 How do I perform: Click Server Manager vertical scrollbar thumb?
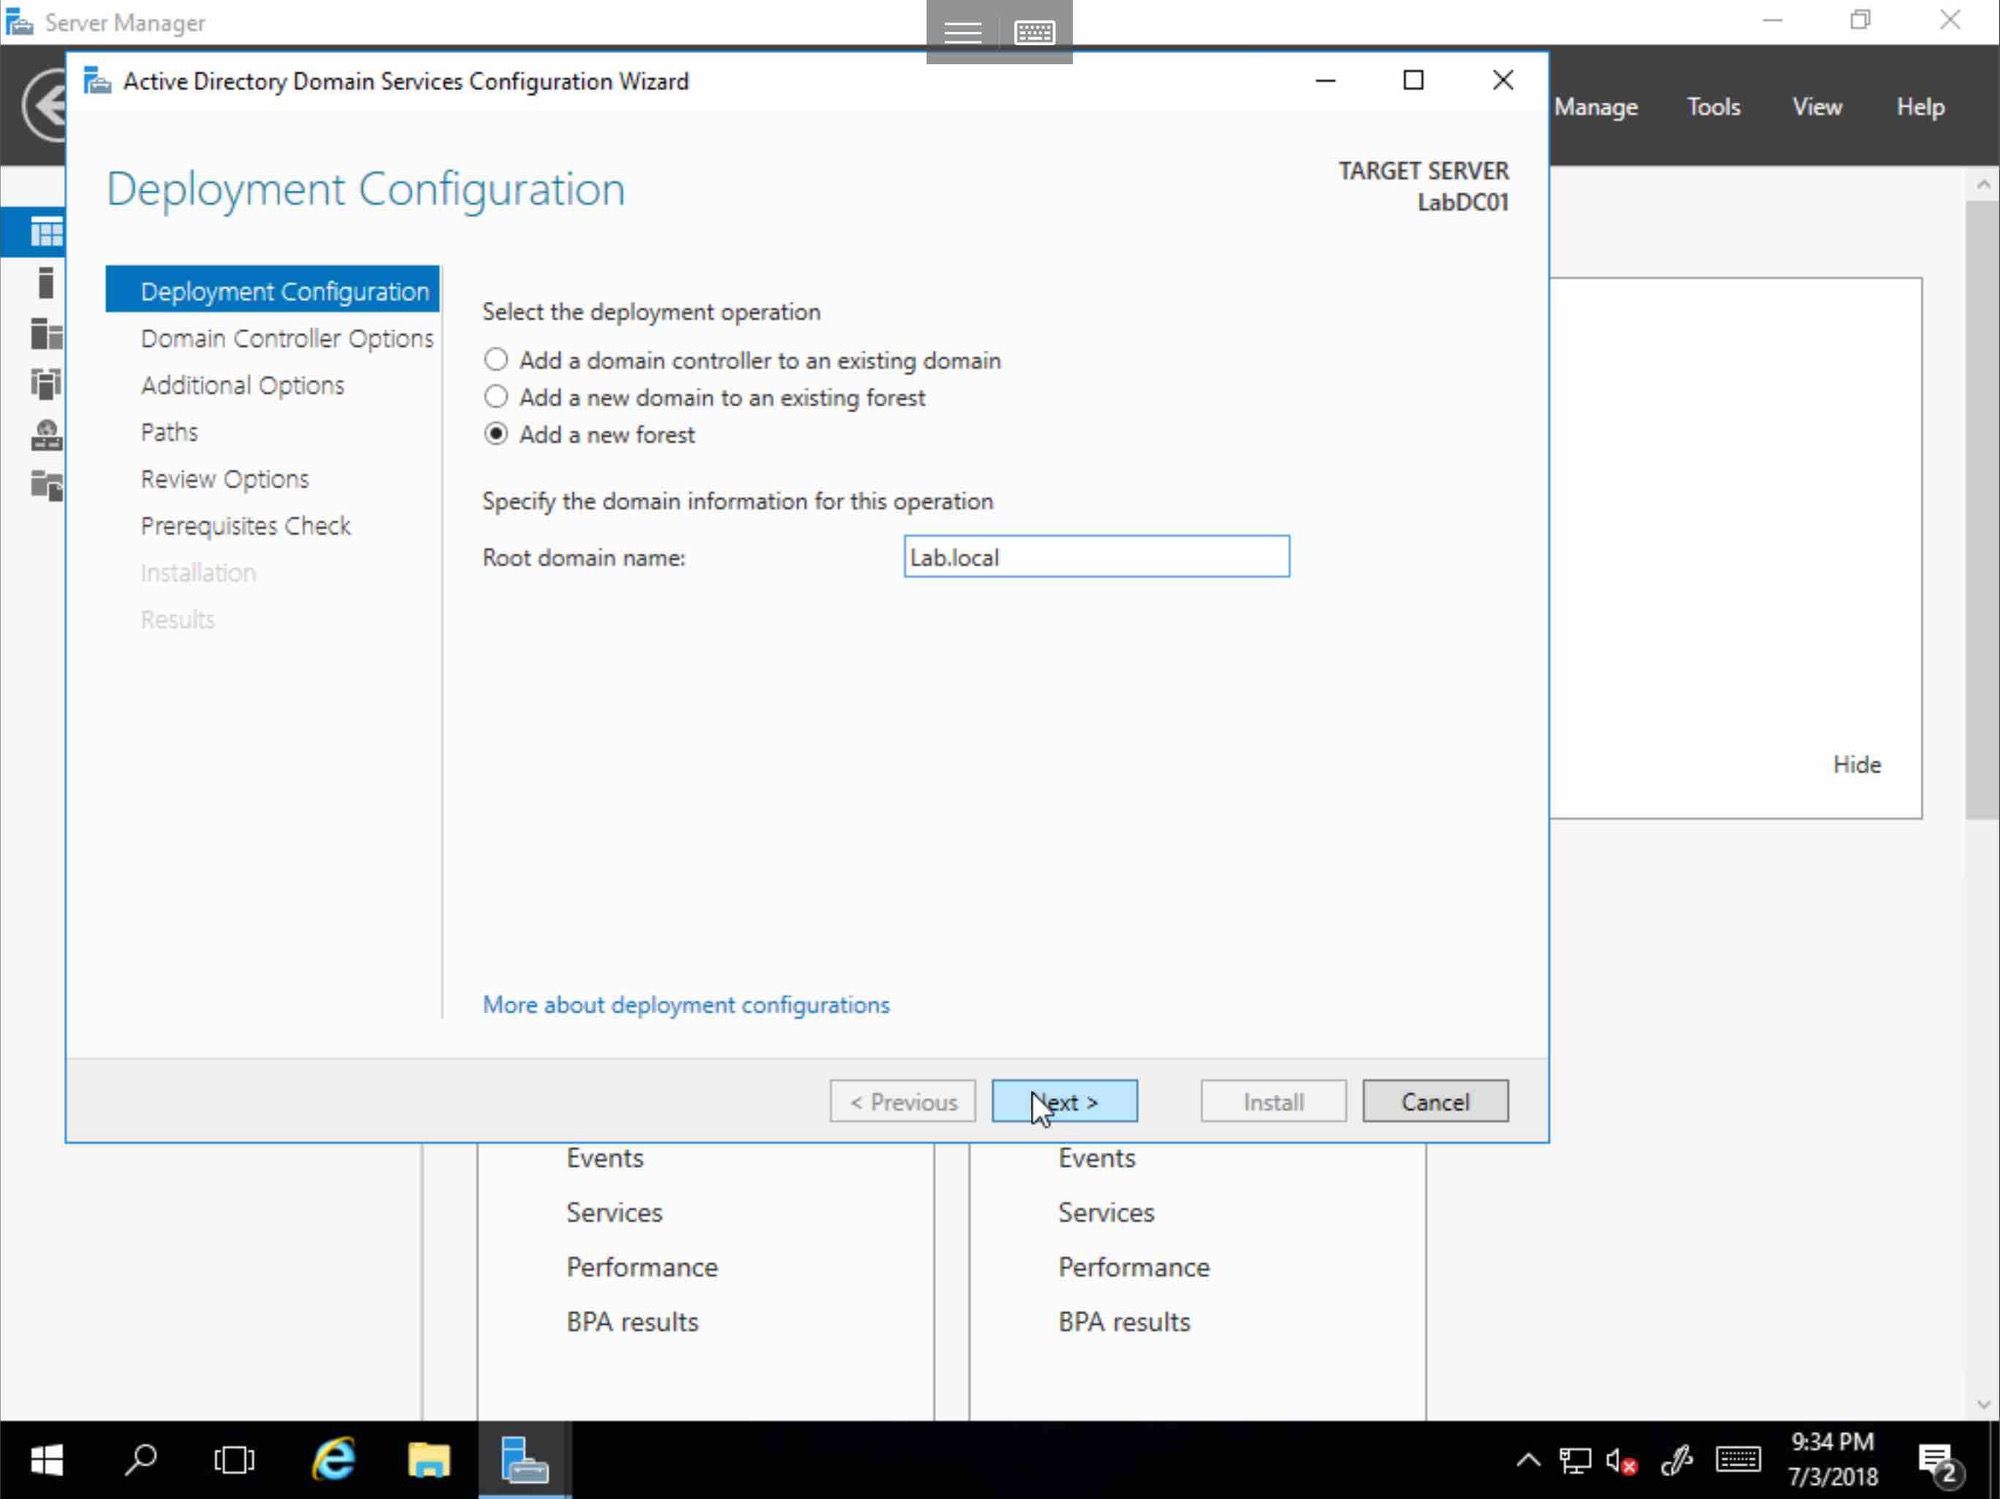pos(1983,510)
